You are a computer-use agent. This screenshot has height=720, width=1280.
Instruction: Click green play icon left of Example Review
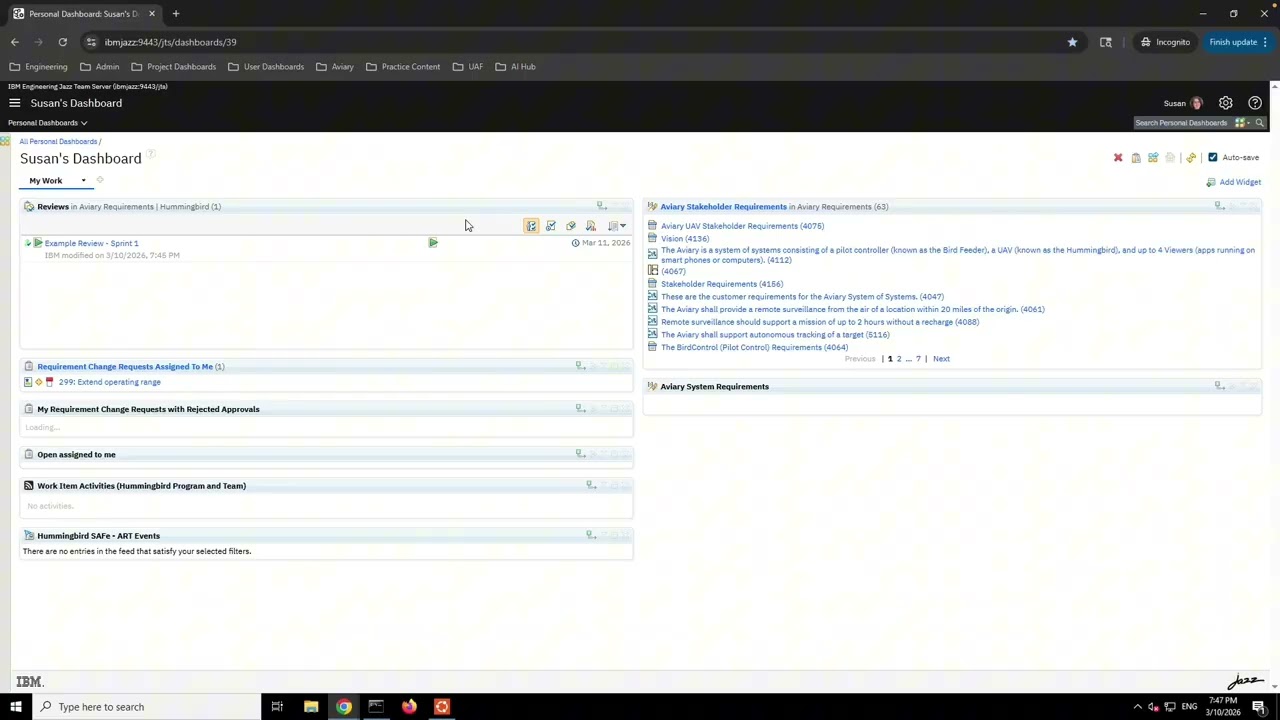point(38,243)
